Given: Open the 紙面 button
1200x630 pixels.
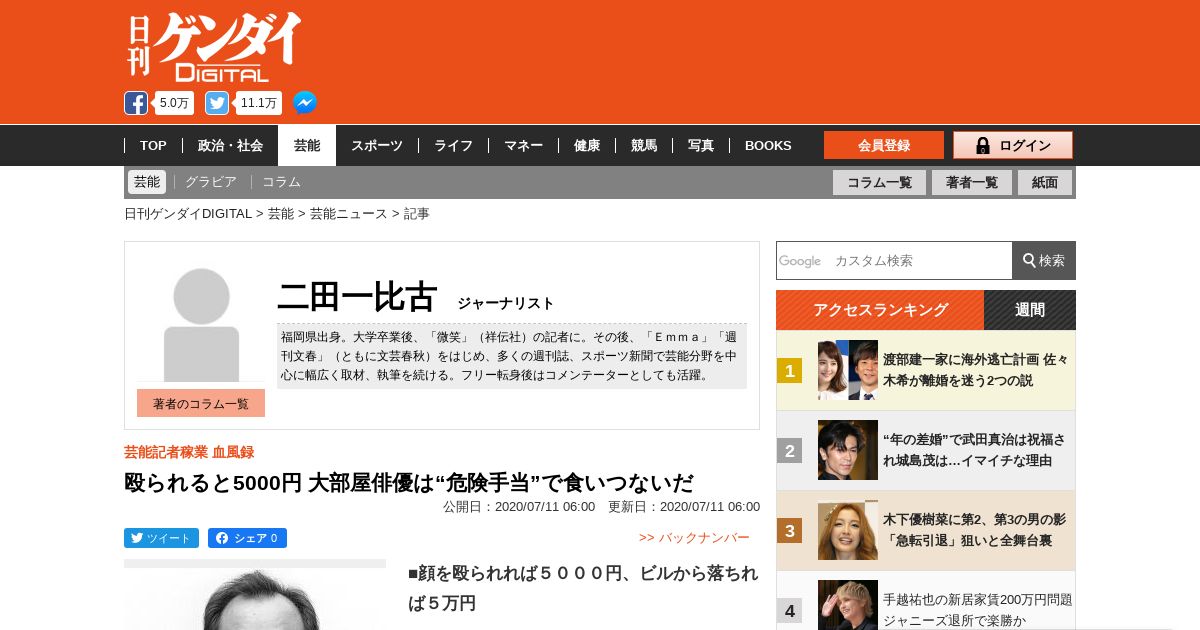Looking at the screenshot, I should pyautogui.click(x=1045, y=182).
